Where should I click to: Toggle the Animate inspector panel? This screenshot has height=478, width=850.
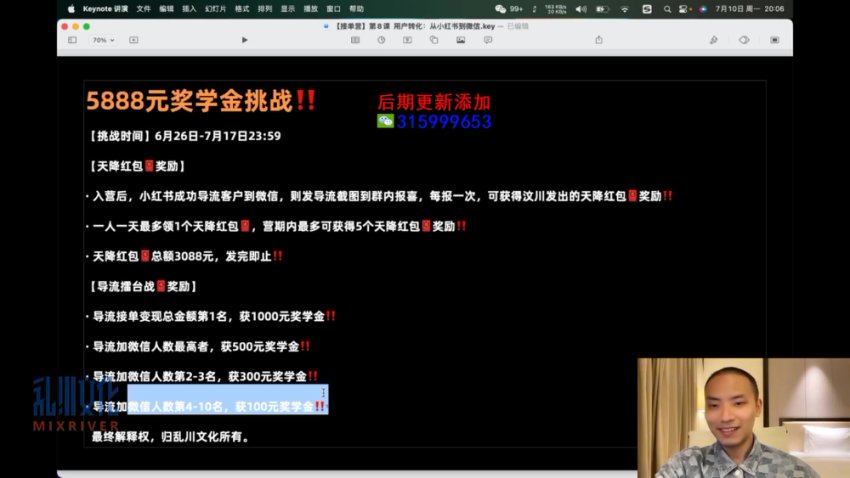[744, 40]
